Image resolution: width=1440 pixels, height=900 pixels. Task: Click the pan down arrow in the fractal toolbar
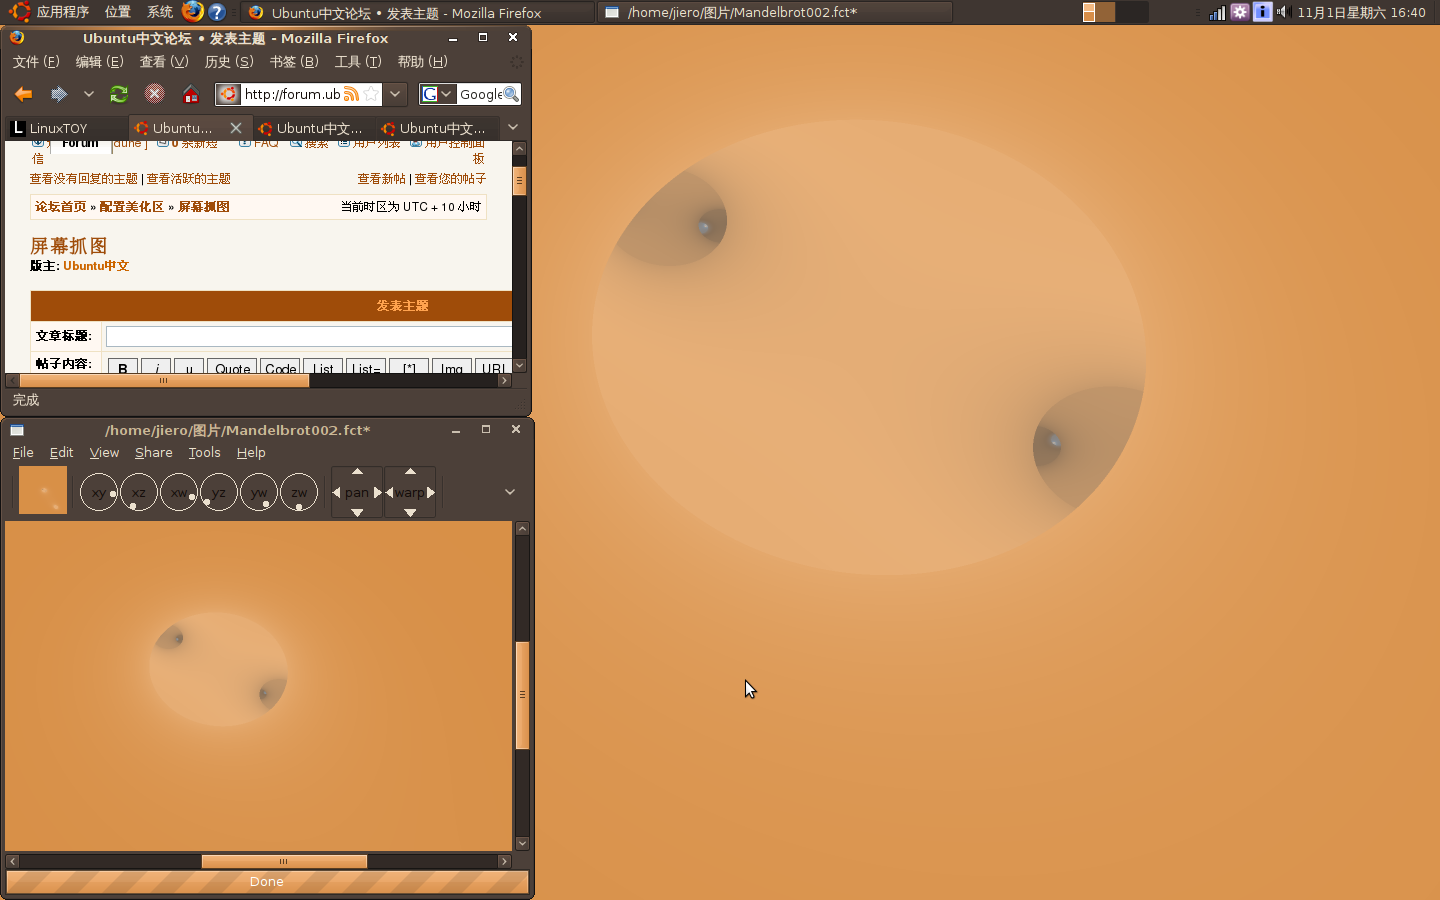click(357, 513)
